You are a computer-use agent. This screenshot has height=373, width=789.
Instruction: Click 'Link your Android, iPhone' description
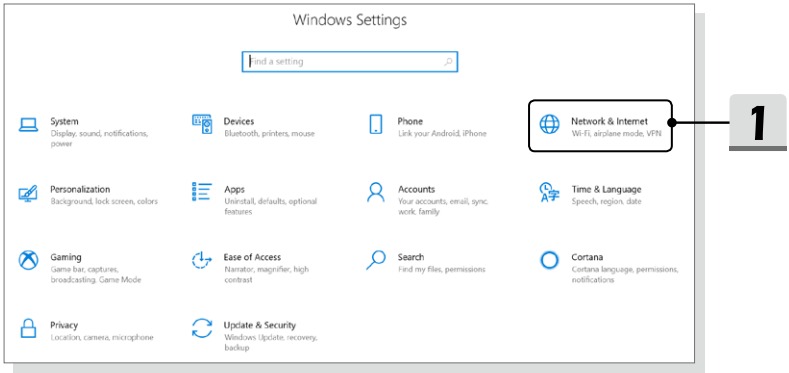442,134
